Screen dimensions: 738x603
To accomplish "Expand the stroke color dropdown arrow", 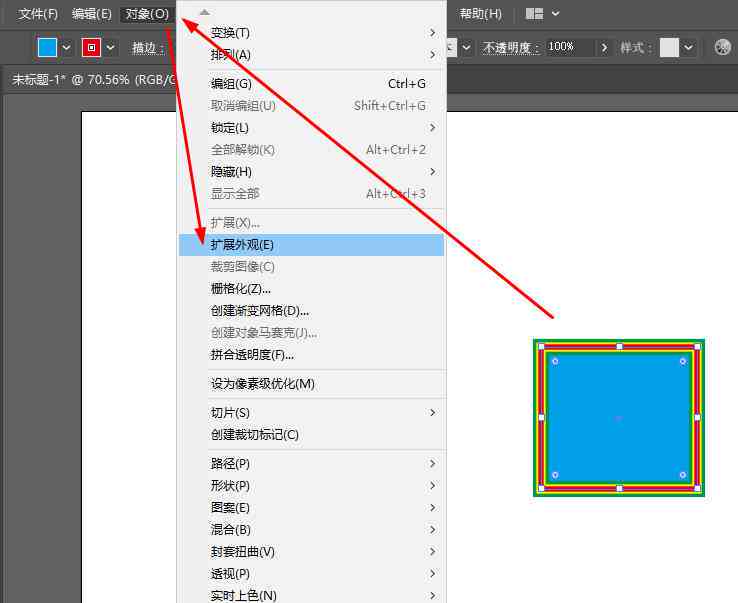I will [110, 48].
